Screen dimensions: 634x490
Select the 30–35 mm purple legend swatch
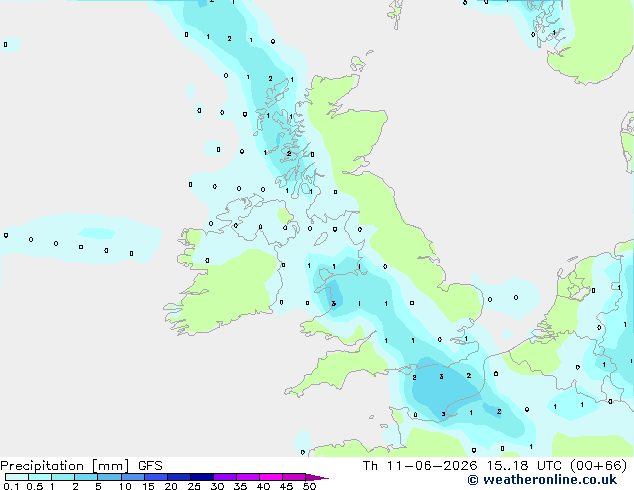point(225,477)
